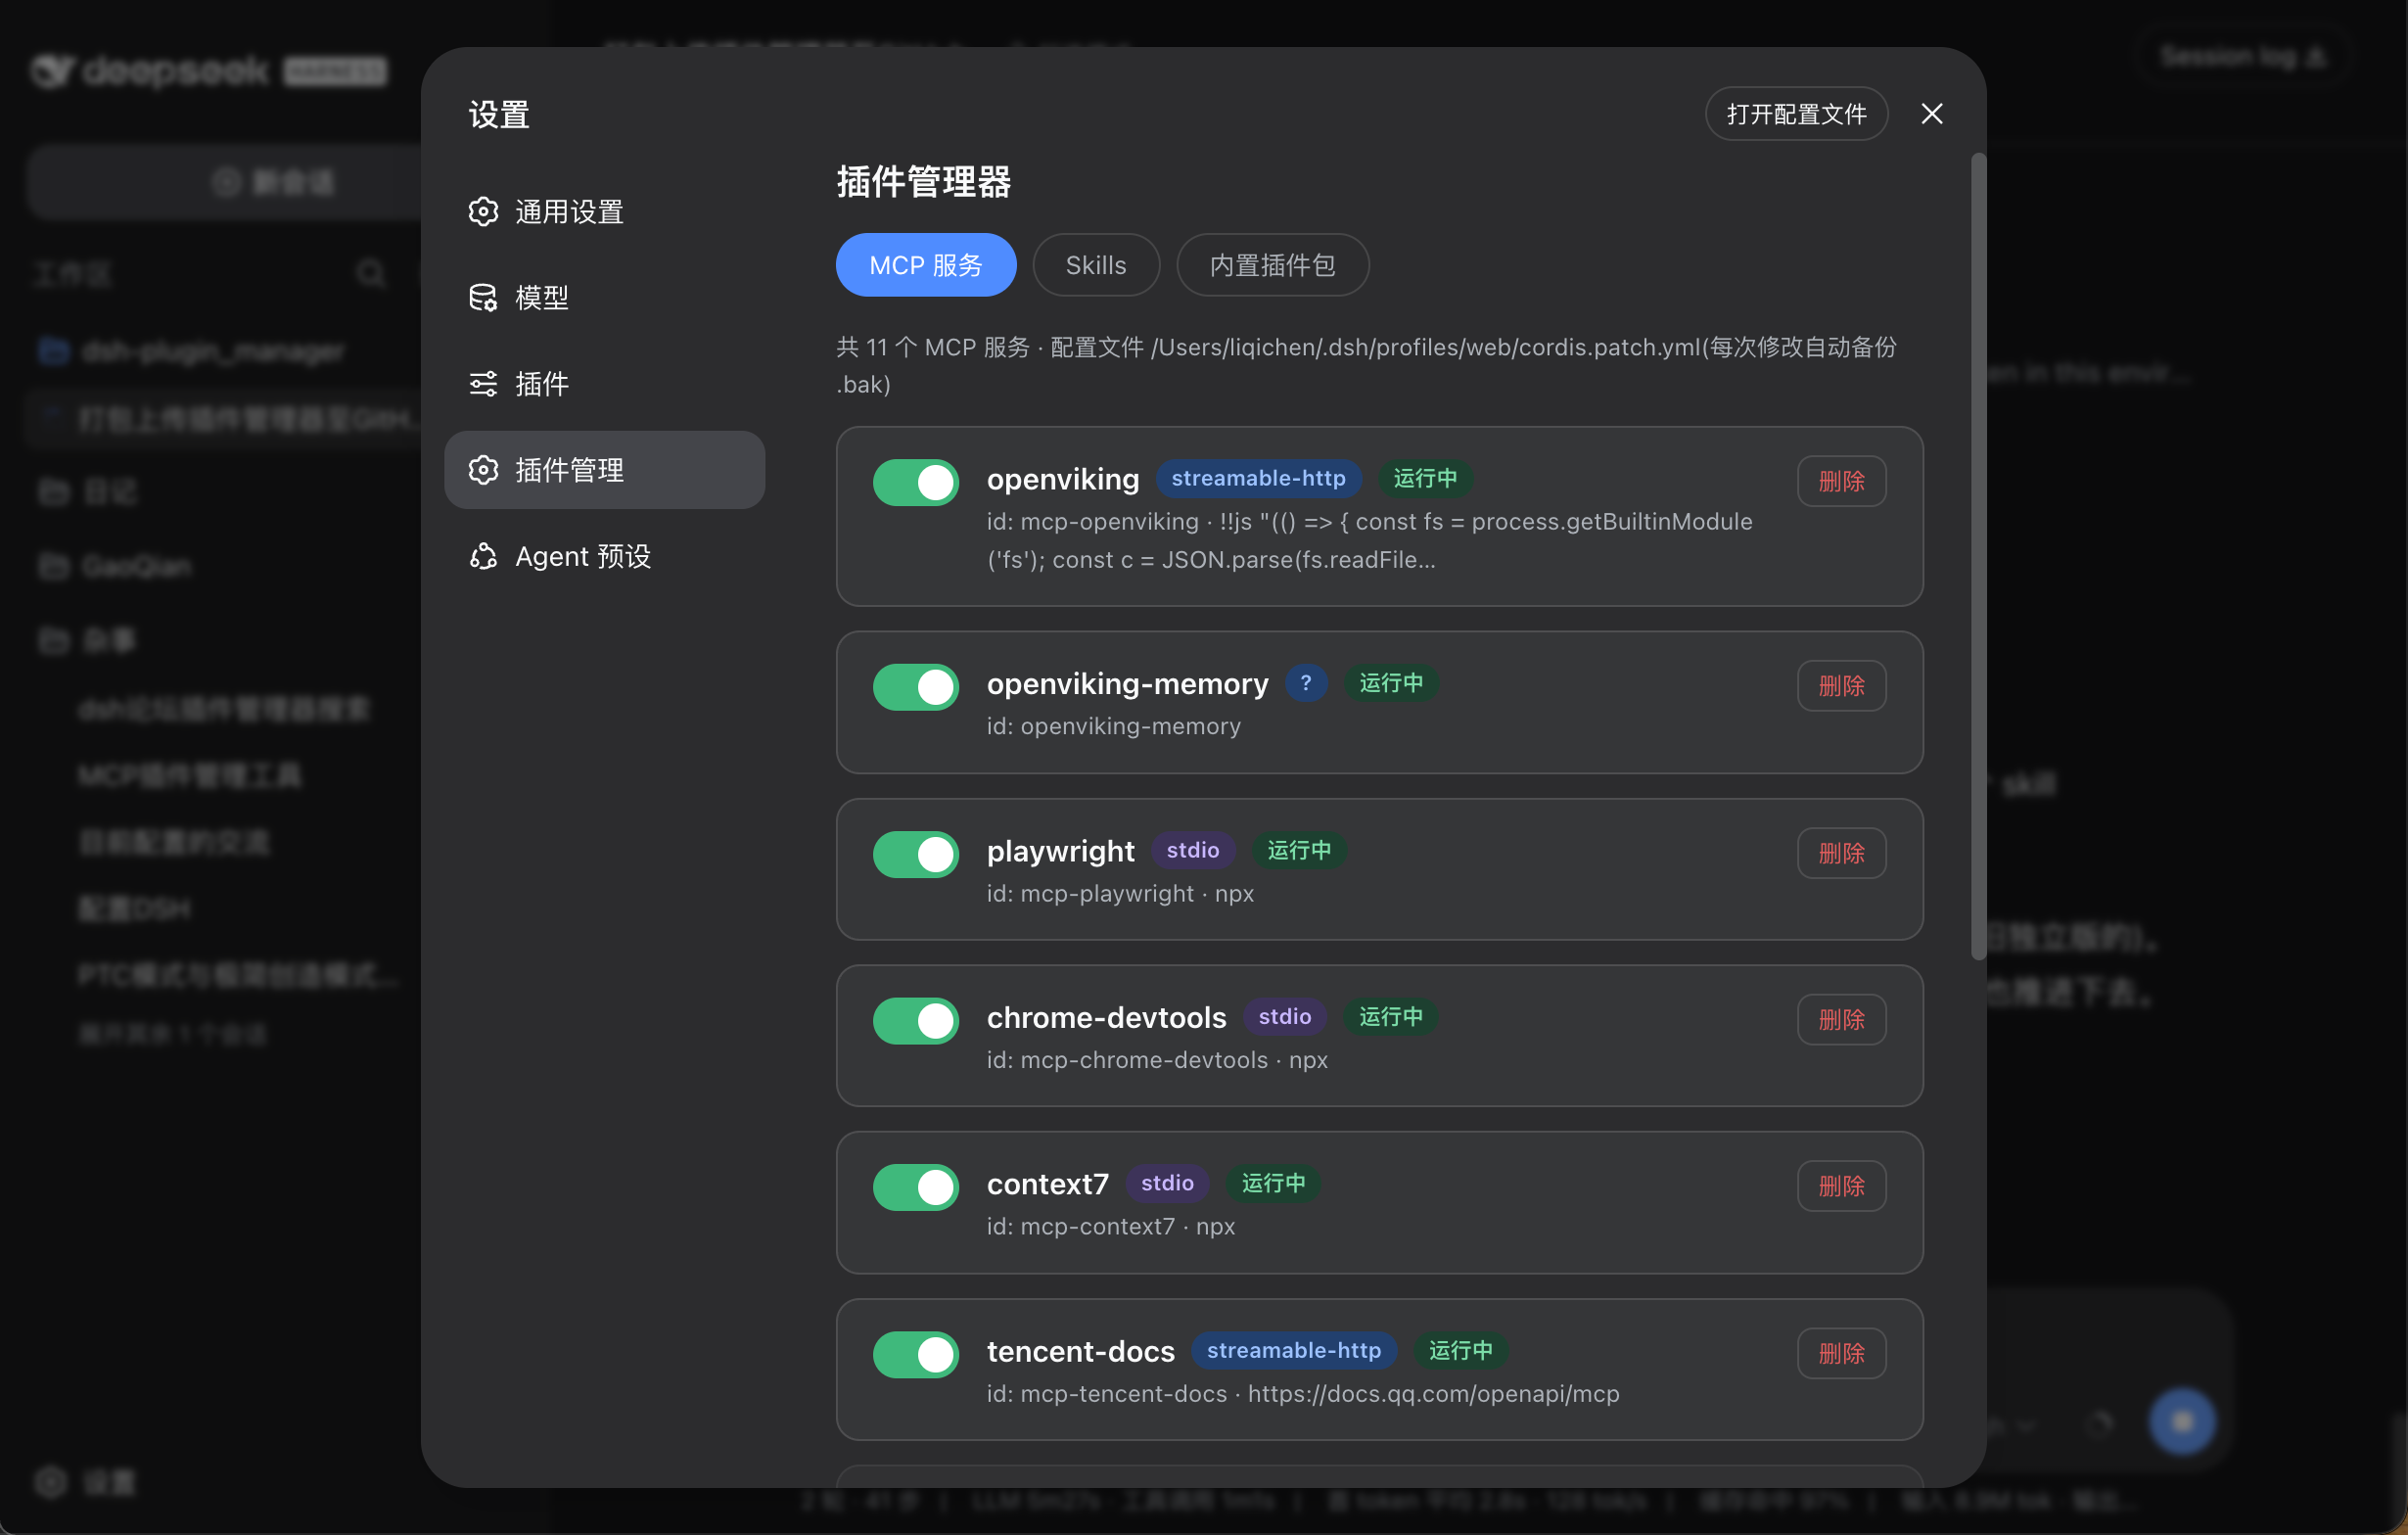The width and height of the screenshot is (2408, 1535).
Task: Open 通用设置 in the settings sidebar
Action: point(604,212)
